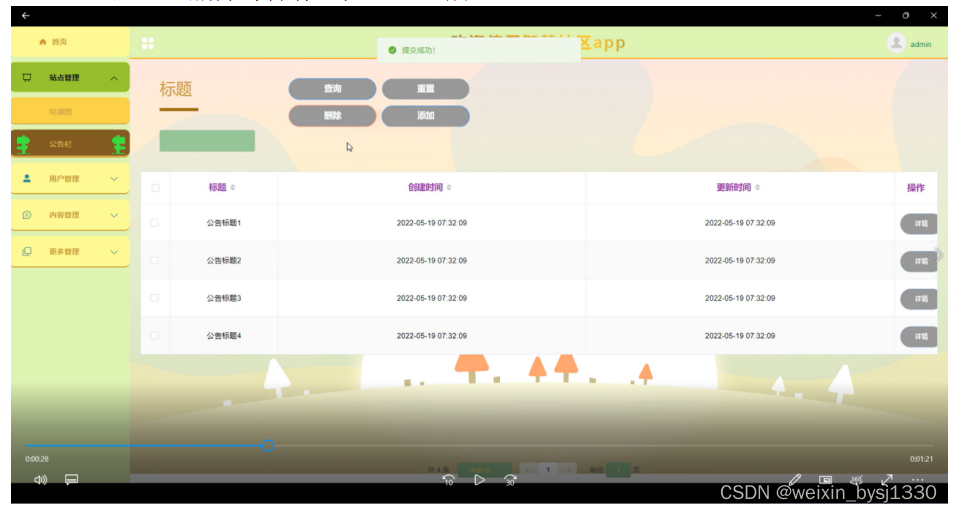Click 更新时间 of 公告标题4 row
Viewport: 953px width, 513px height.
(x=740, y=336)
